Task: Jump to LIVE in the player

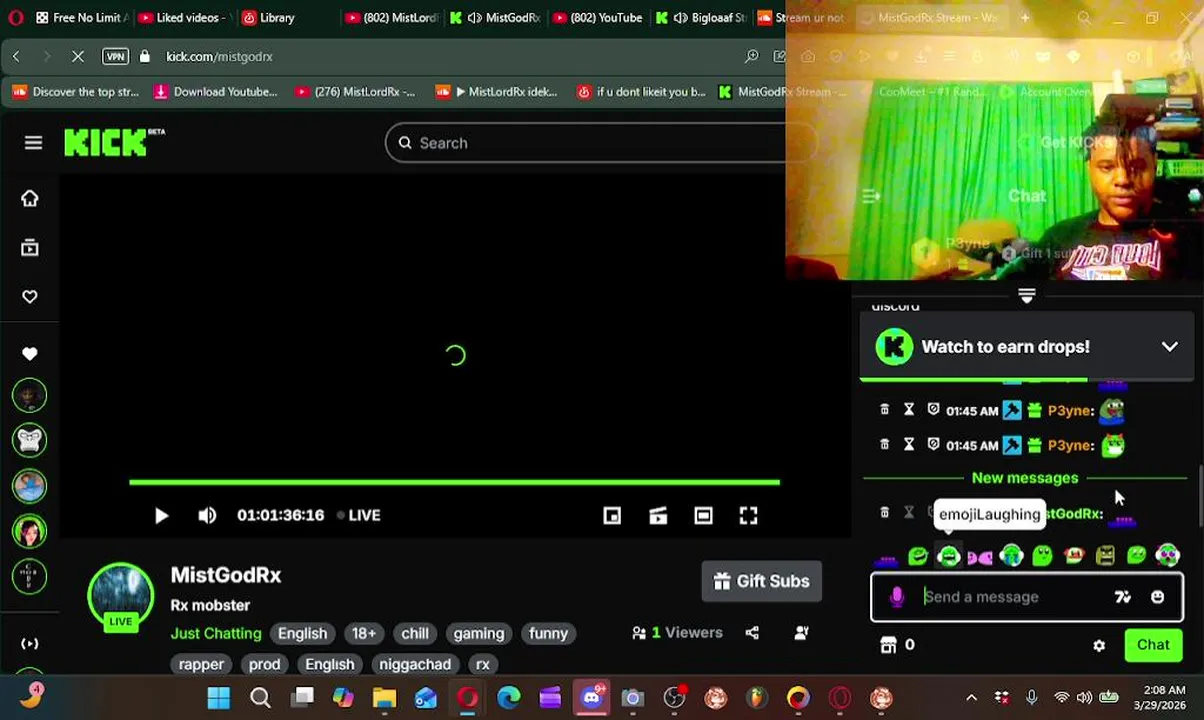Action: 358,515
